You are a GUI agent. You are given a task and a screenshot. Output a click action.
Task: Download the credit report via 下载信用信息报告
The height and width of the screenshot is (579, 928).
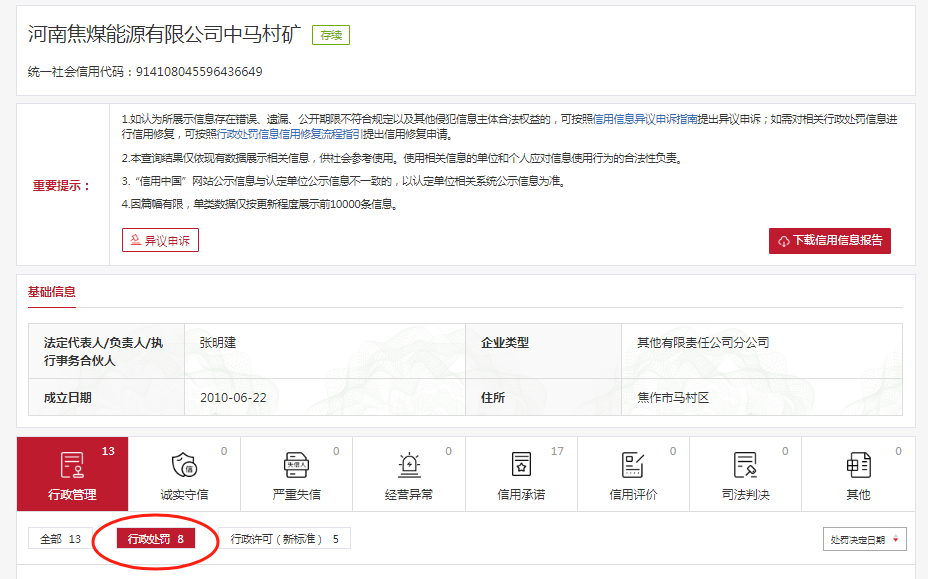pyautogui.click(x=829, y=241)
